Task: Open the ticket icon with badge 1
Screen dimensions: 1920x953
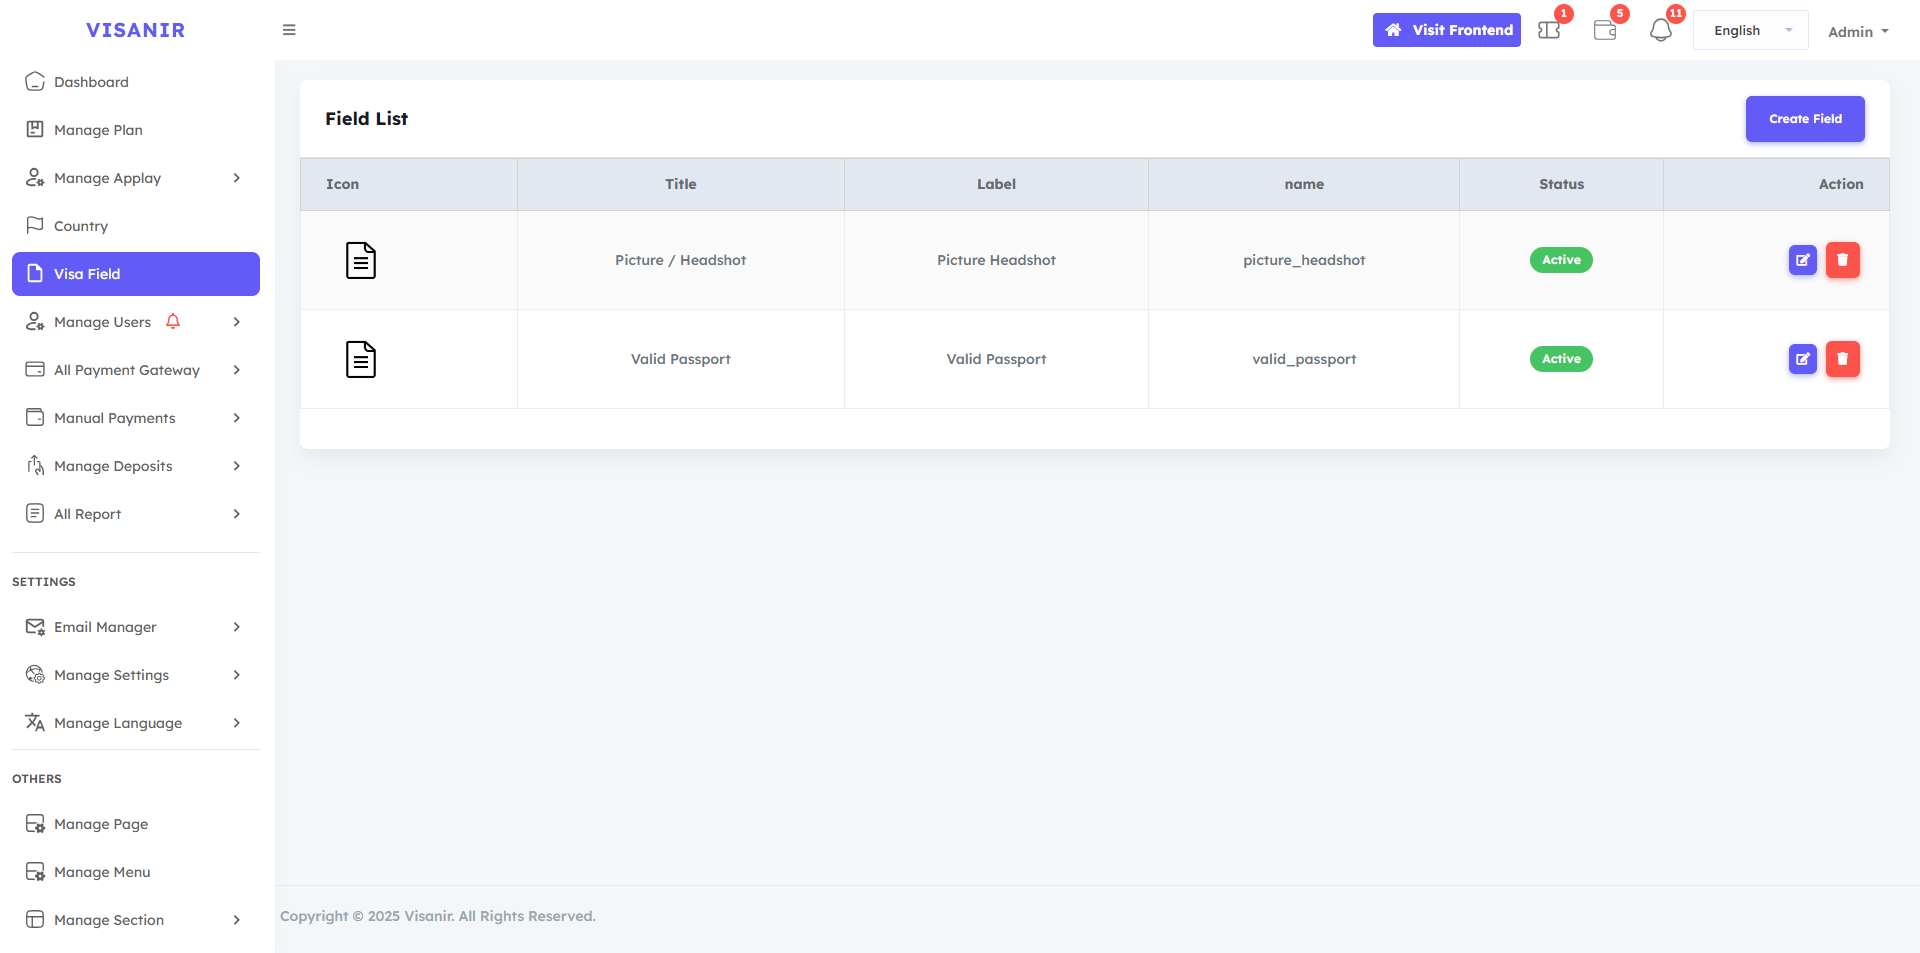Action: pyautogui.click(x=1549, y=30)
